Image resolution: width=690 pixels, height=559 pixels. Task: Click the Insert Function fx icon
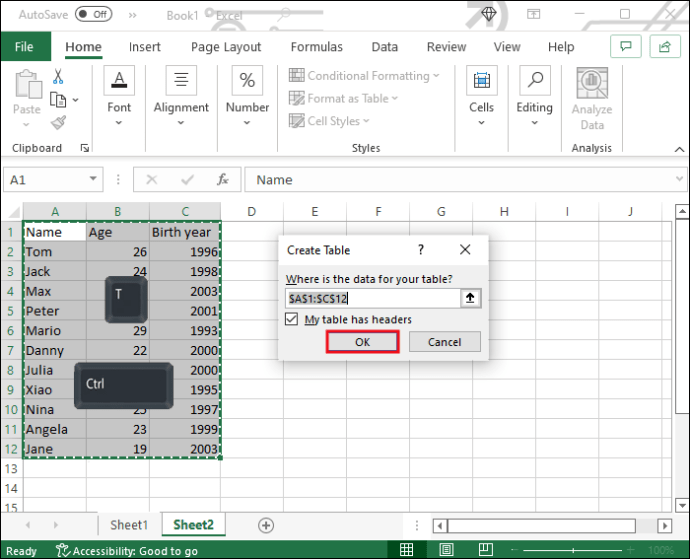click(224, 180)
